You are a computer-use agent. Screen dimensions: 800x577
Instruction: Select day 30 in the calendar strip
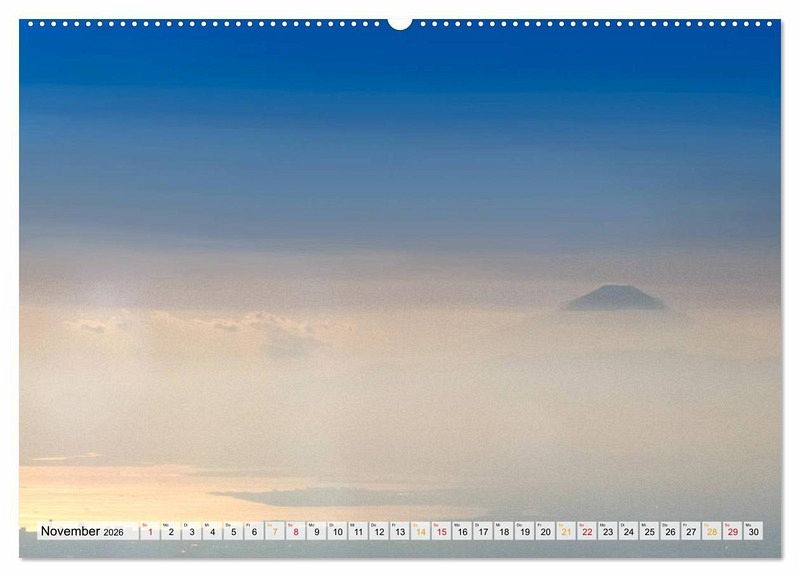click(754, 531)
